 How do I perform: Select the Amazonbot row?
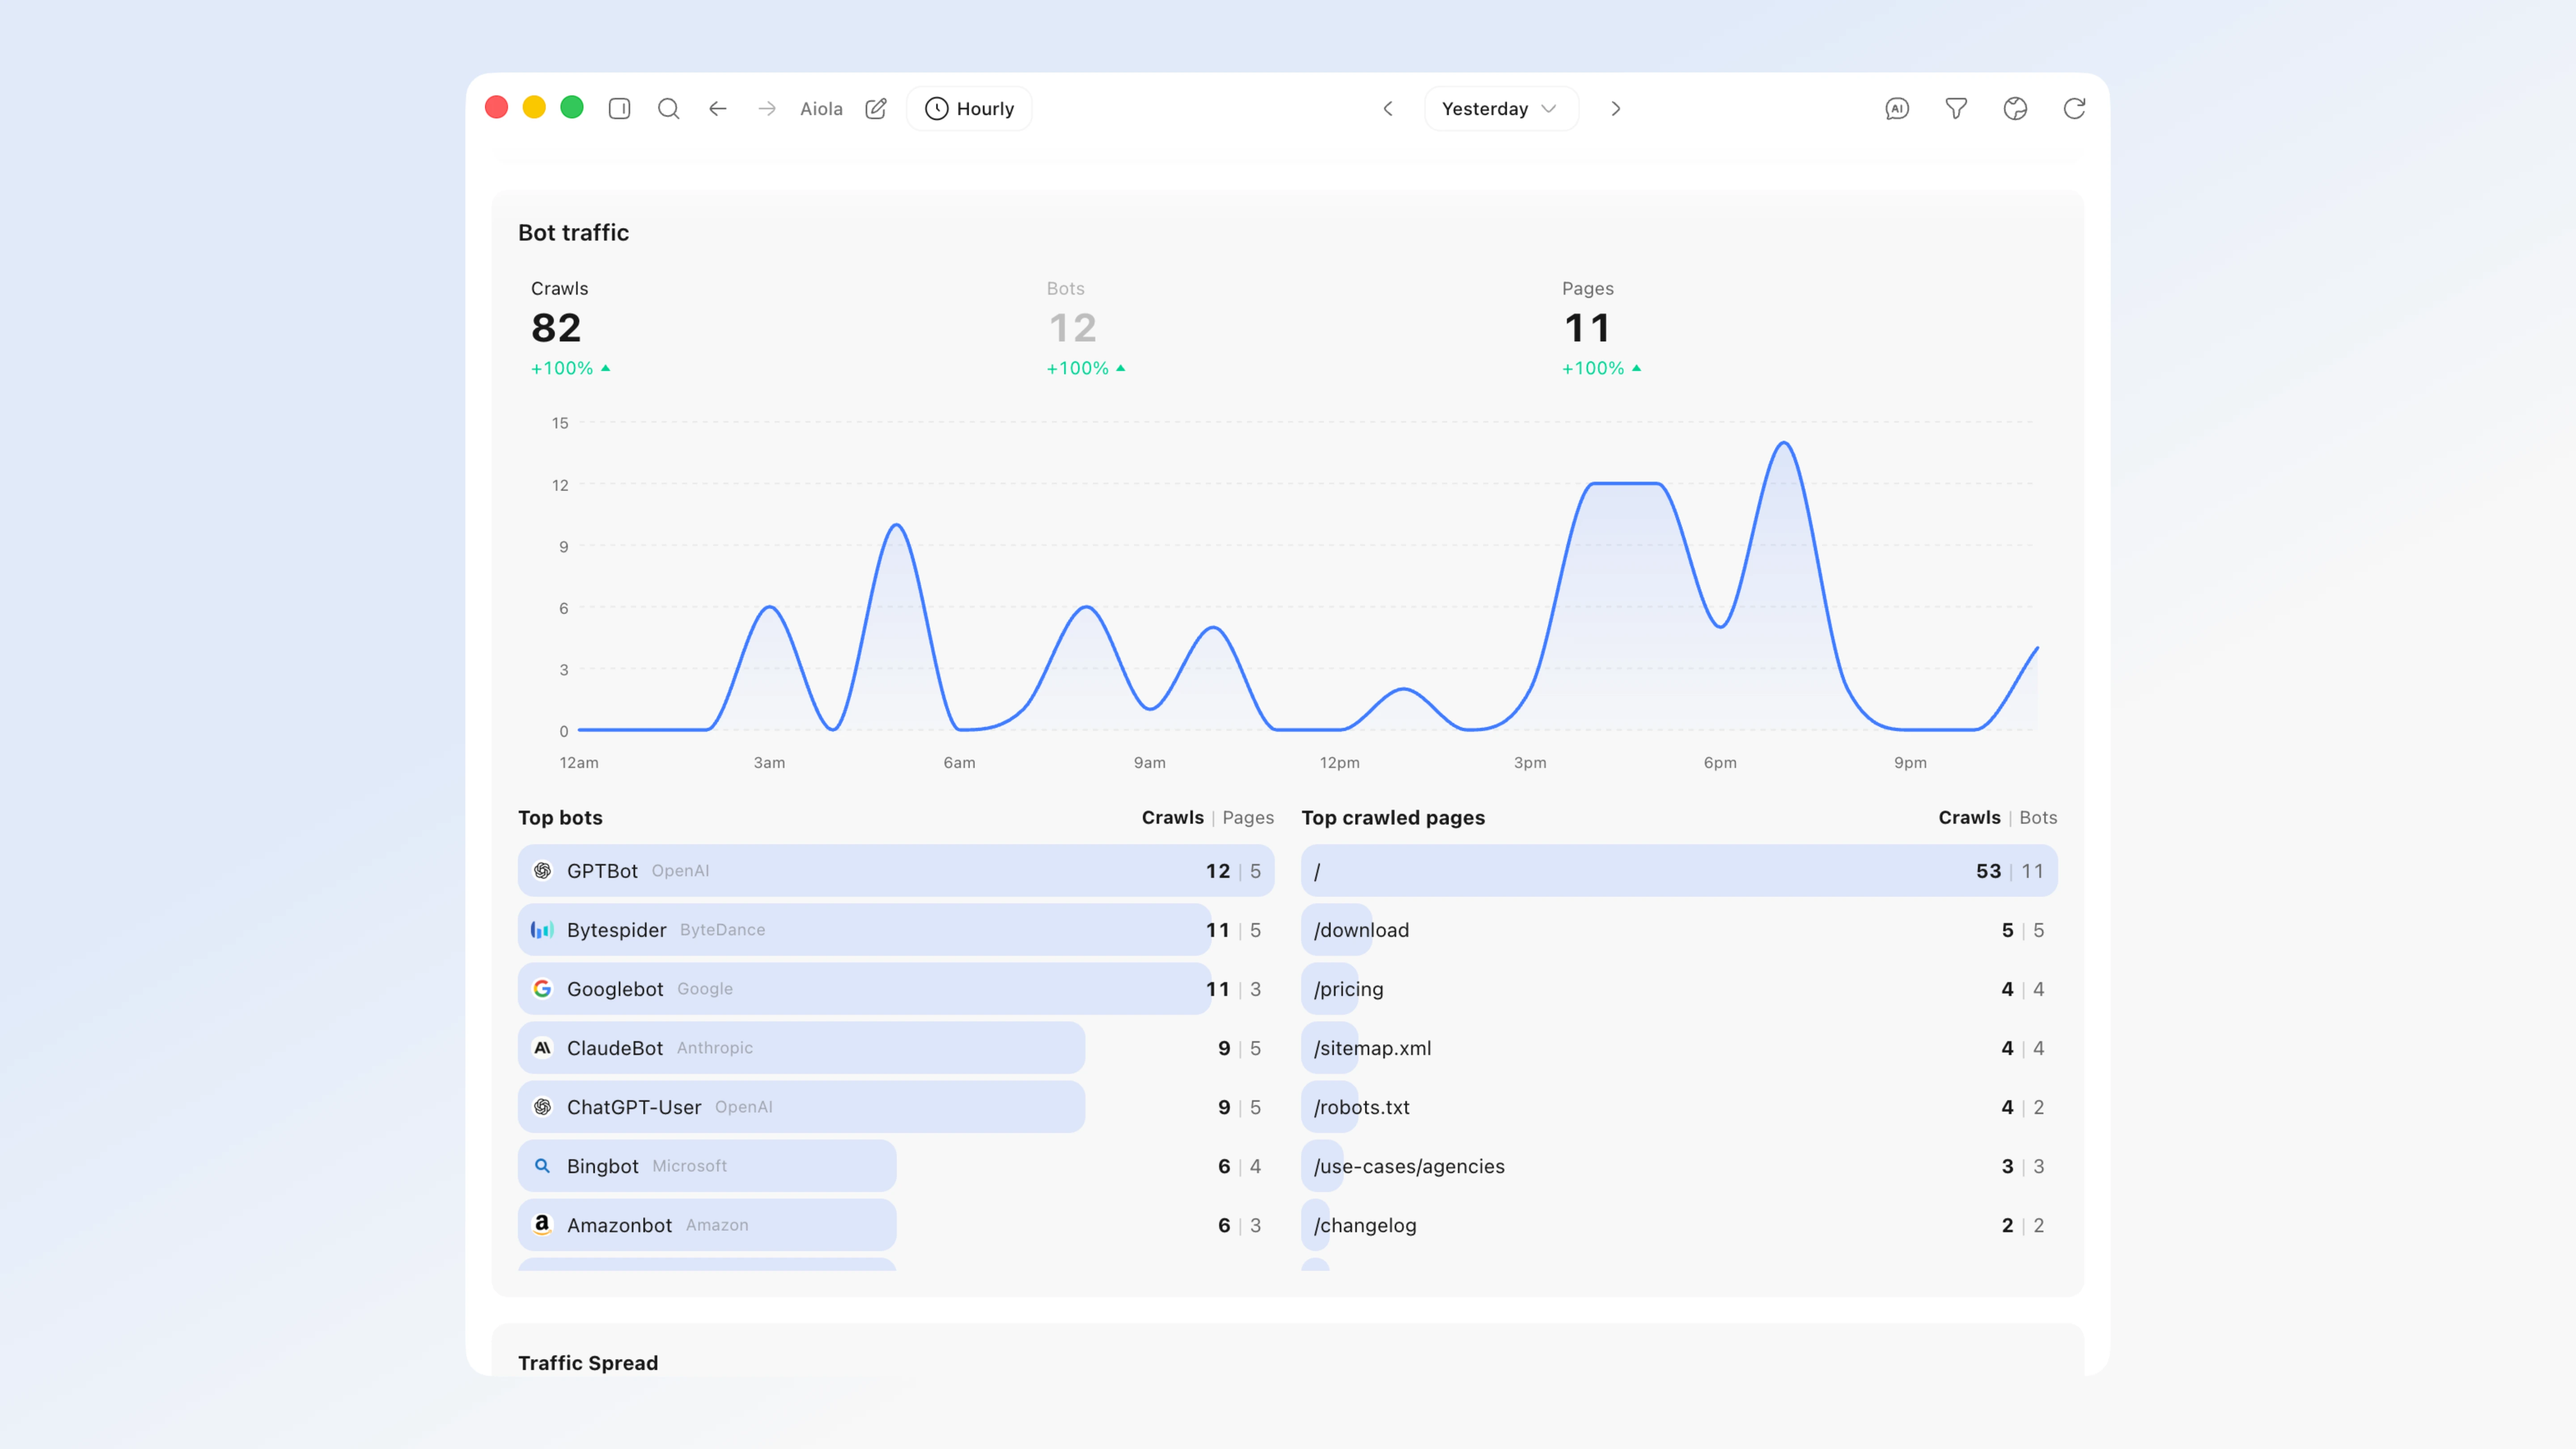click(x=896, y=1224)
